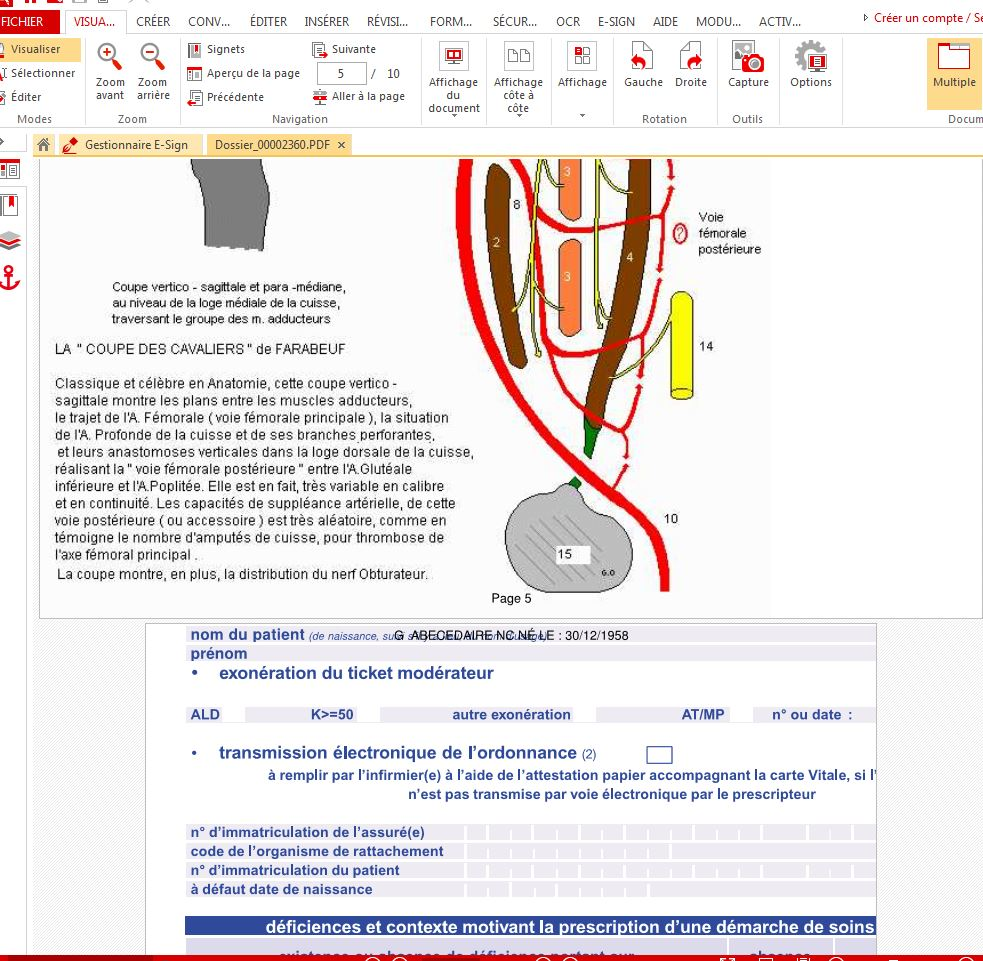Select the VISUA... ribbon tab
Viewport: 983px width, 961px height.
click(x=94, y=22)
